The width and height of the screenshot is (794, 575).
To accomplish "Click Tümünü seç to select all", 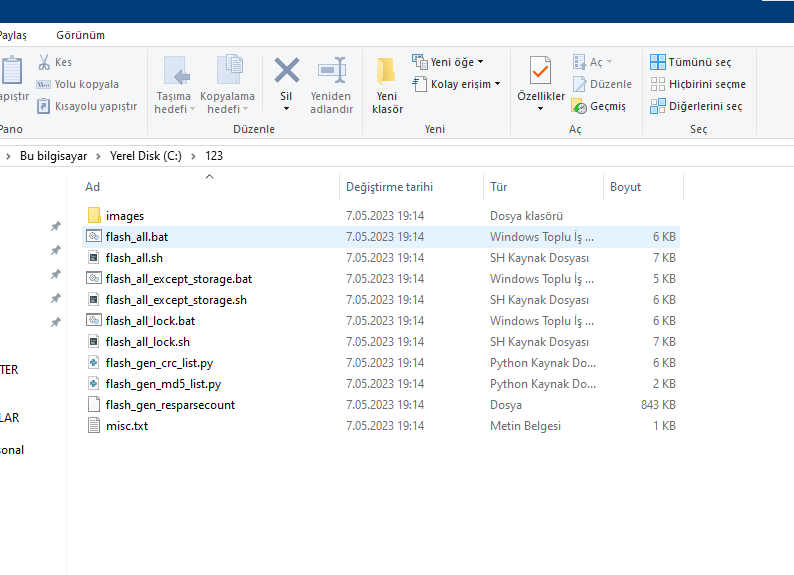I will 690,62.
